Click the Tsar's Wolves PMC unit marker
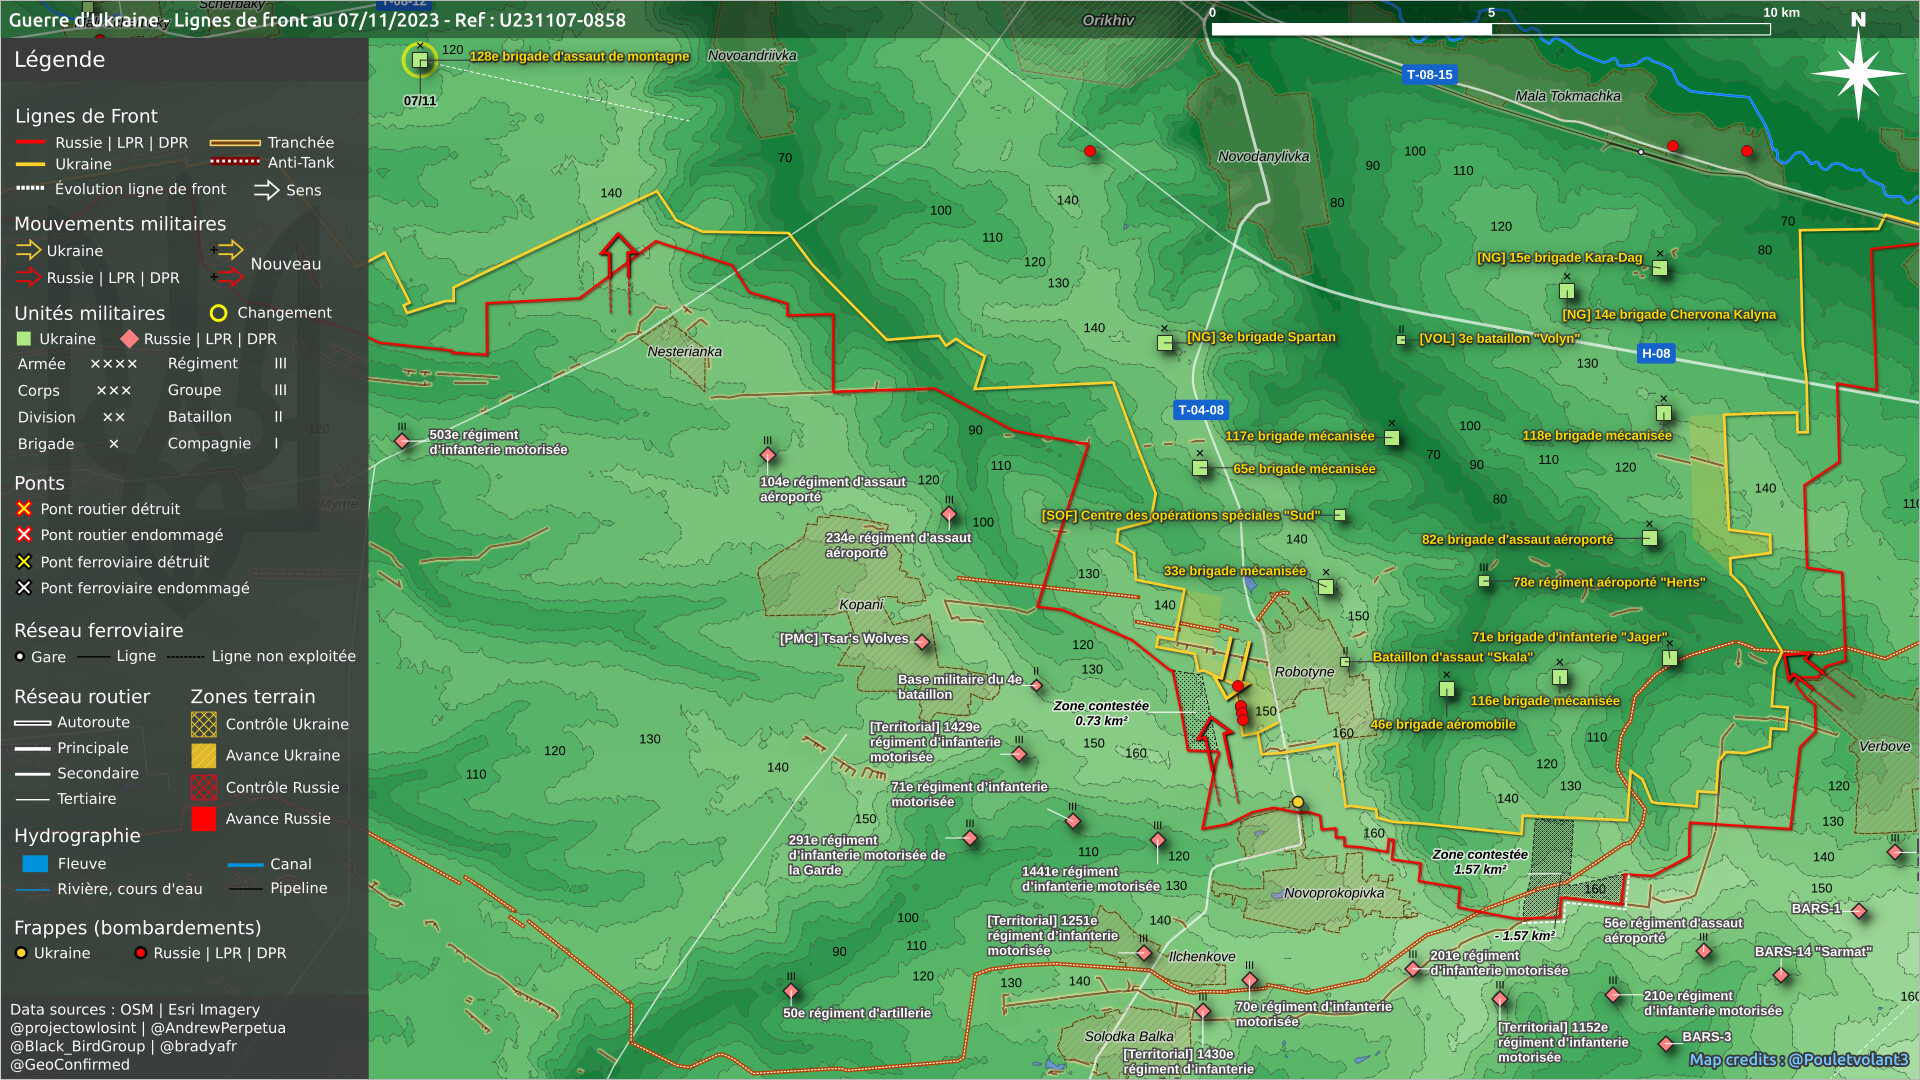1920x1080 pixels. [x=922, y=642]
